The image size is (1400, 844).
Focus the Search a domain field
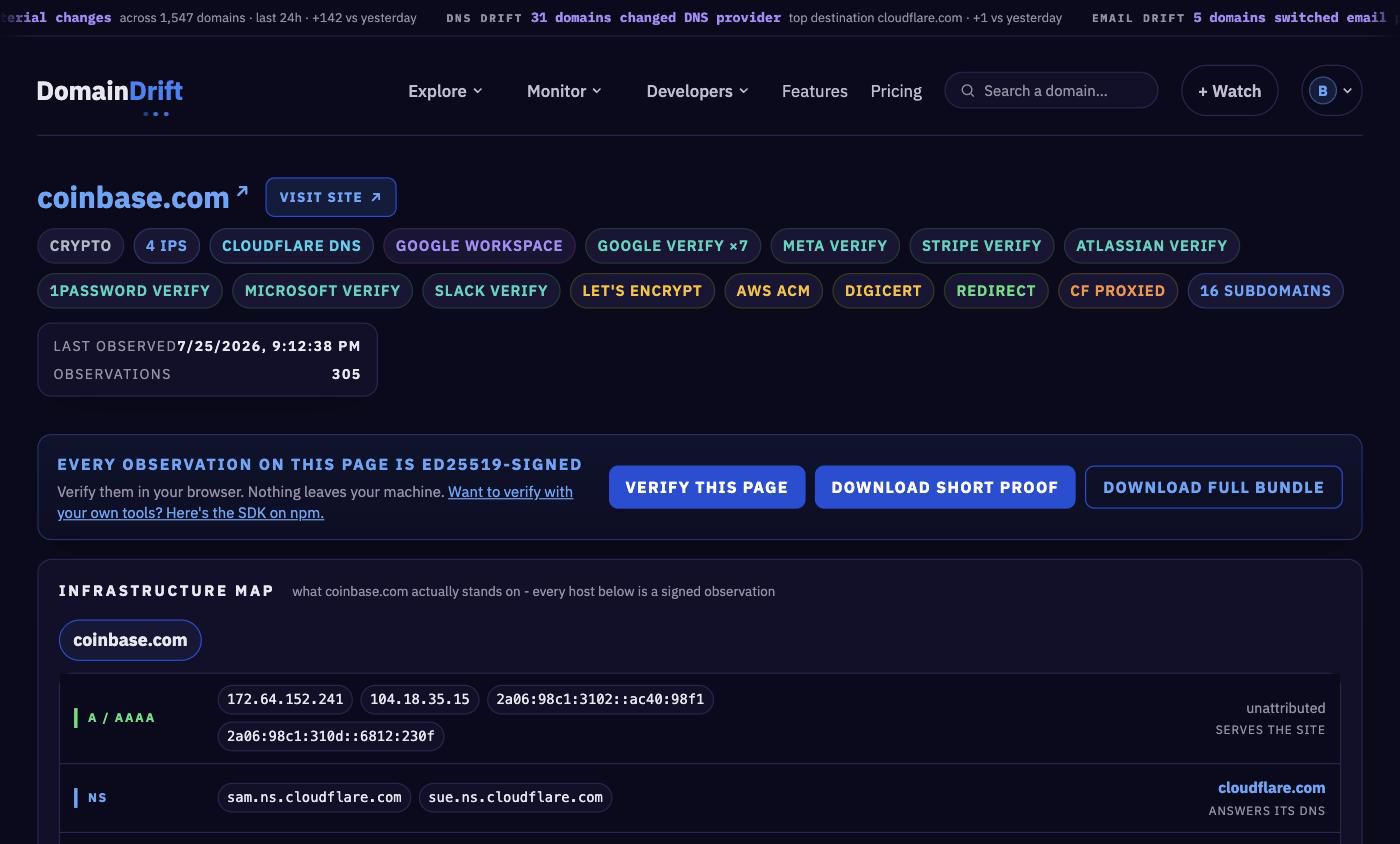coord(1051,91)
